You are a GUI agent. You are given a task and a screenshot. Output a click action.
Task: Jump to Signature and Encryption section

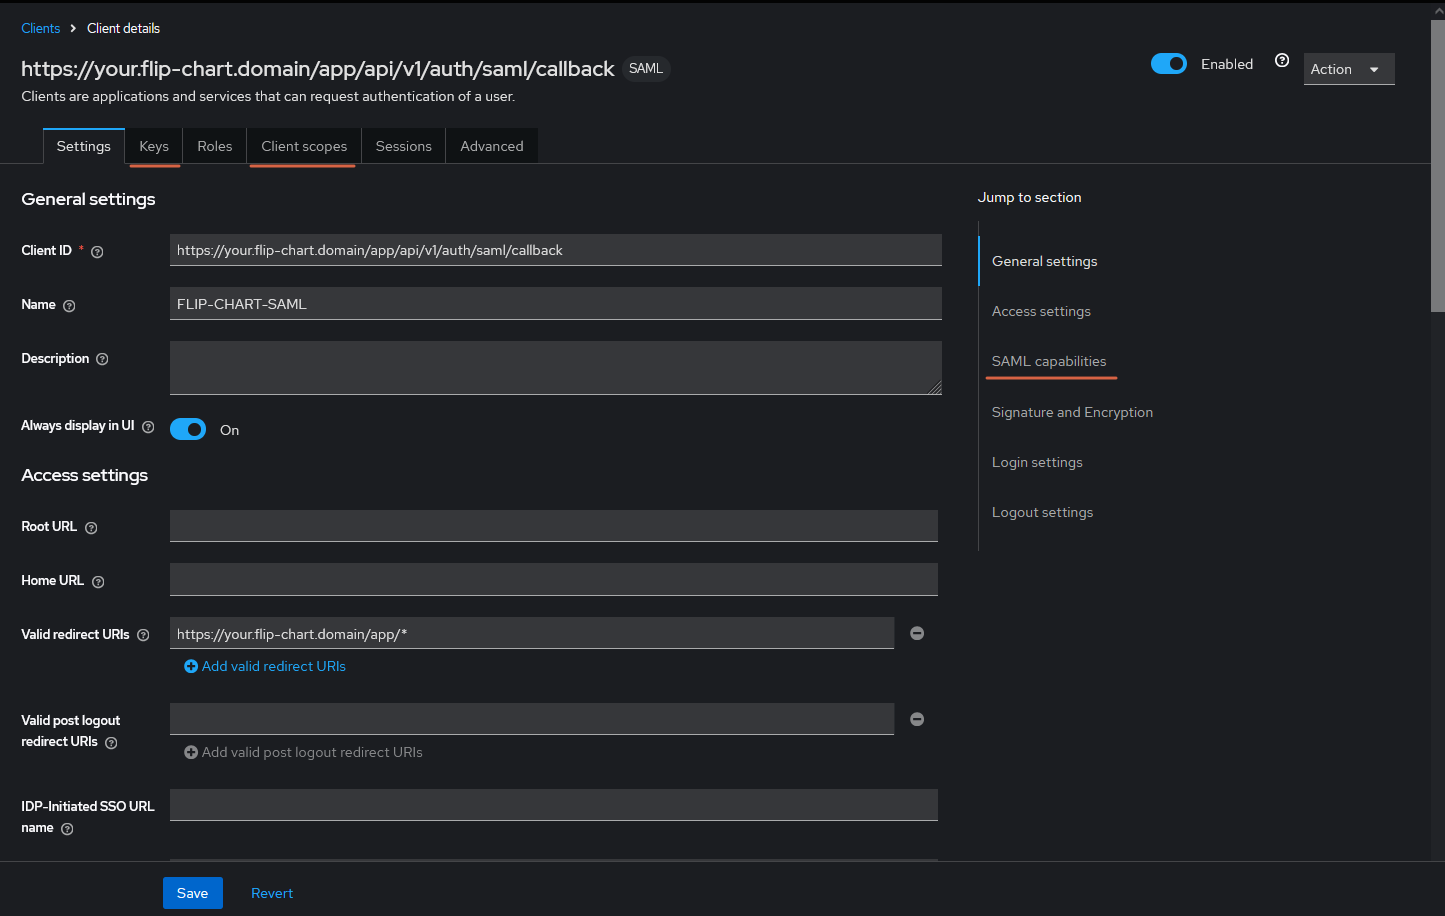tap(1072, 412)
